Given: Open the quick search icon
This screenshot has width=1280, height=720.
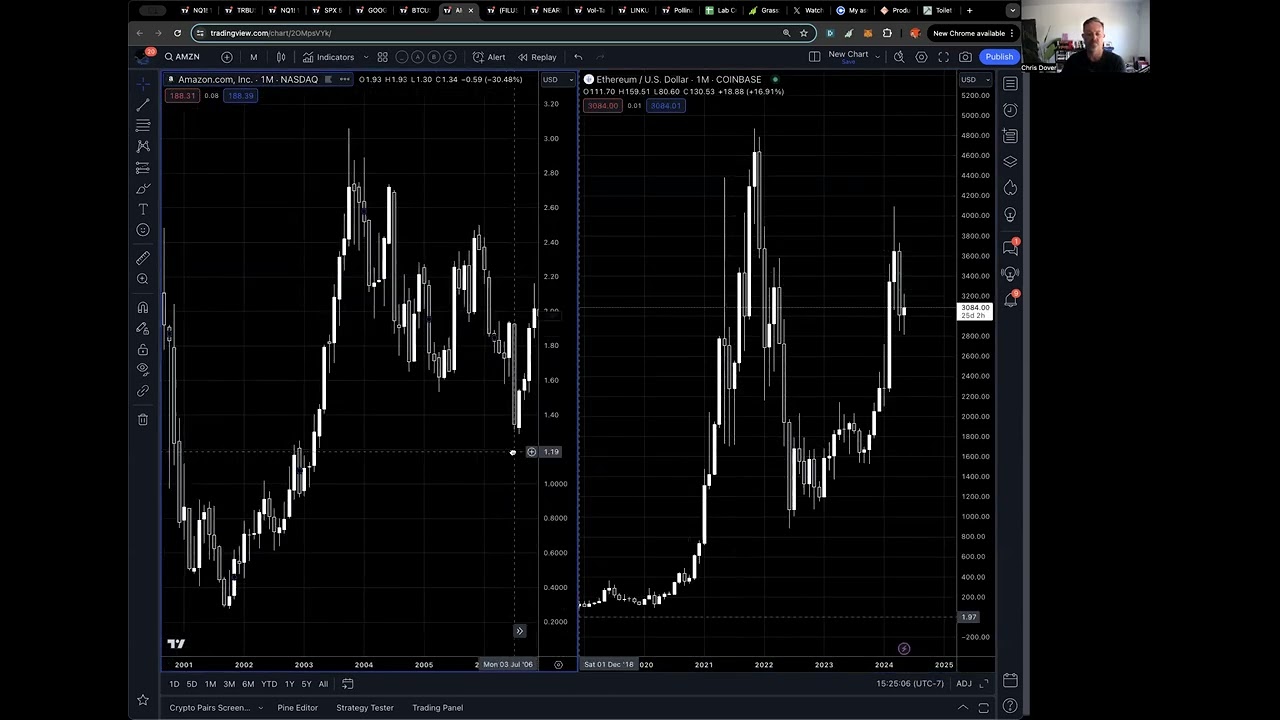Looking at the screenshot, I should tap(899, 57).
